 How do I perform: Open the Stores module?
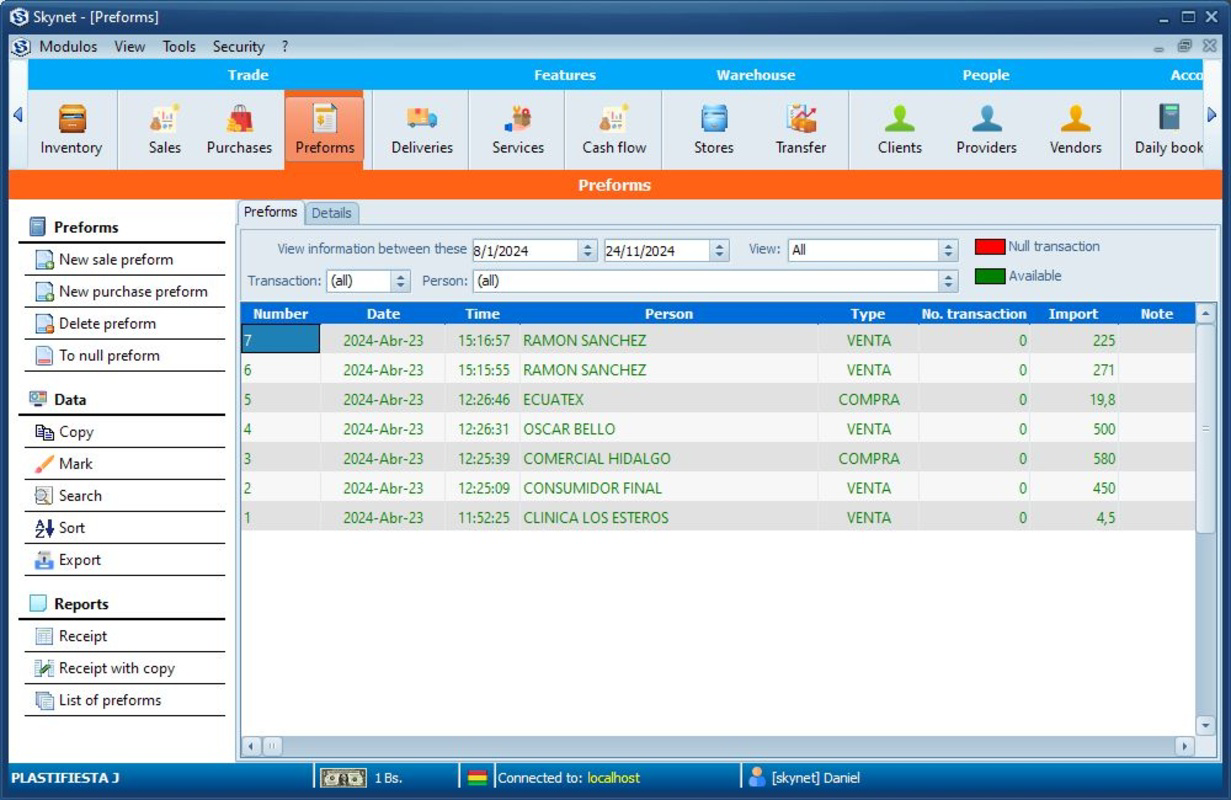pyautogui.click(x=714, y=130)
